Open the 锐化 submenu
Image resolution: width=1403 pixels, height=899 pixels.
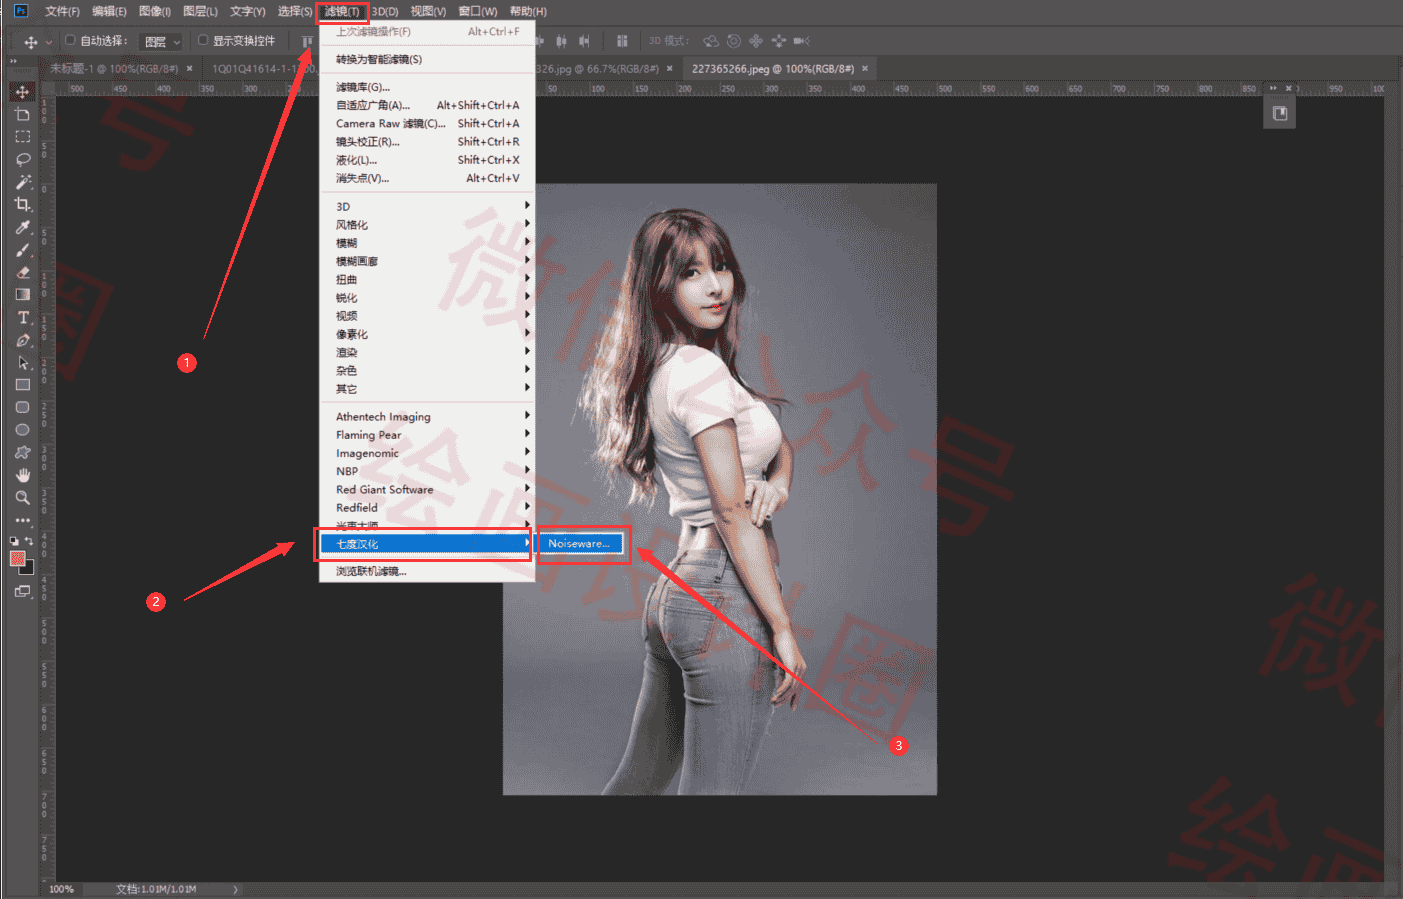[x=427, y=298]
